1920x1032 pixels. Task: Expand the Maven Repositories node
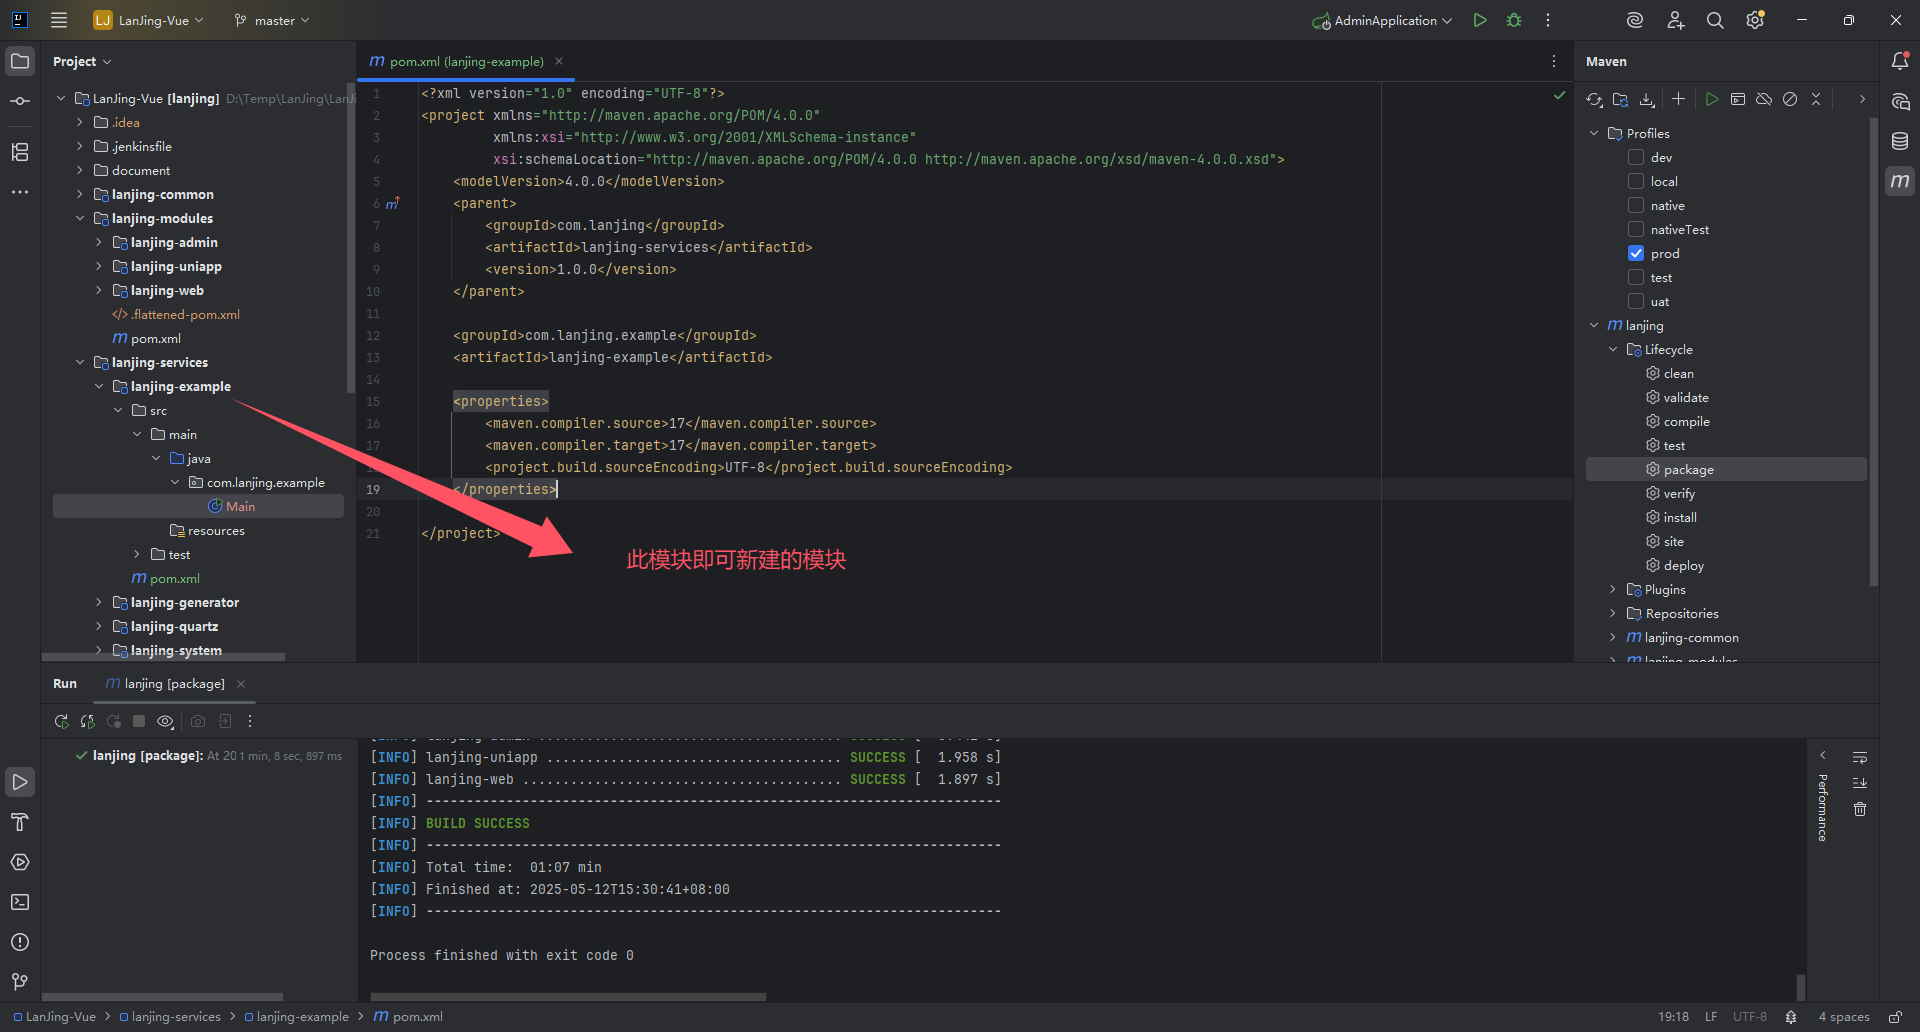[x=1613, y=613]
